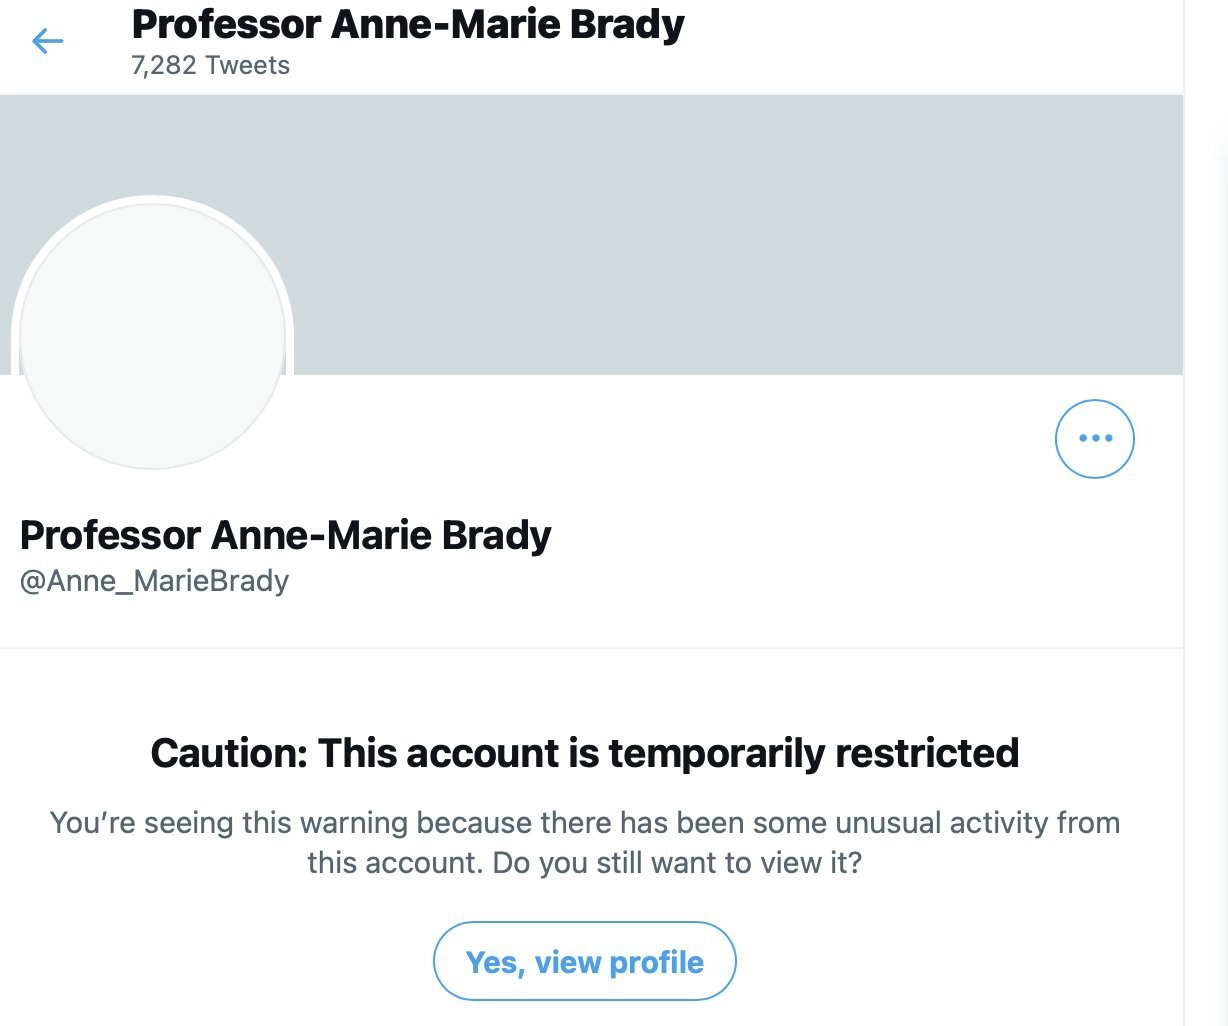Click the unusual activity warning line

click(x=584, y=823)
